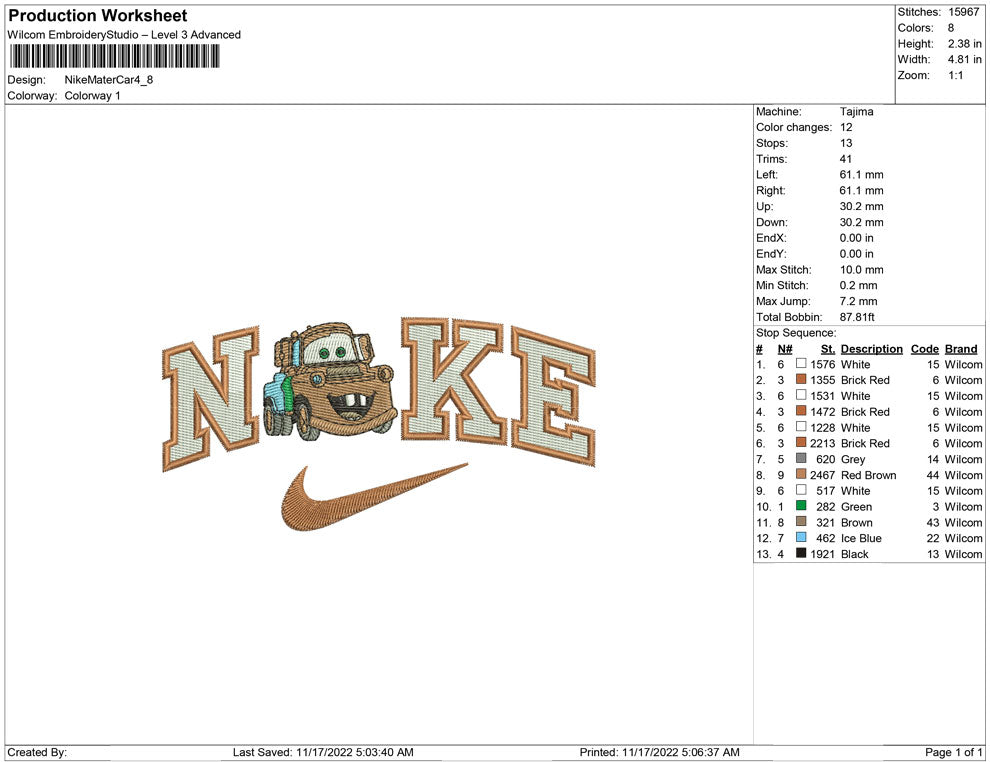Click the brown swatch in stop 11
The image size is (990, 762).
pyautogui.click(x=801, y=521)
